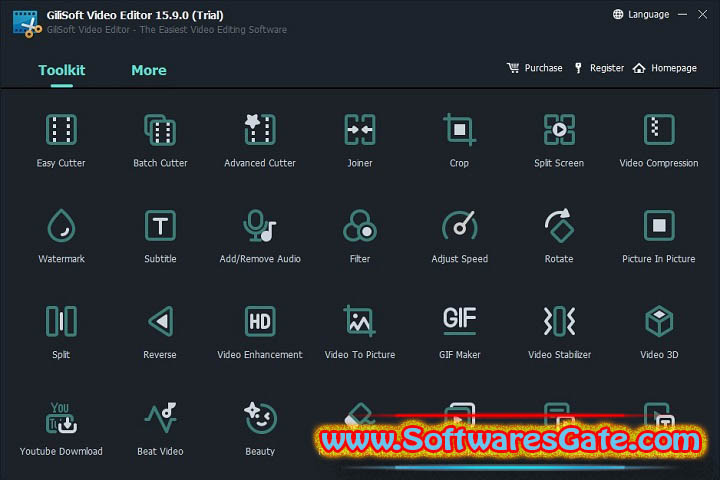The height and width of the screenshot is (480, 720).
Task: Click the GiliSoft scissors app logo
Action: (27, 23)
